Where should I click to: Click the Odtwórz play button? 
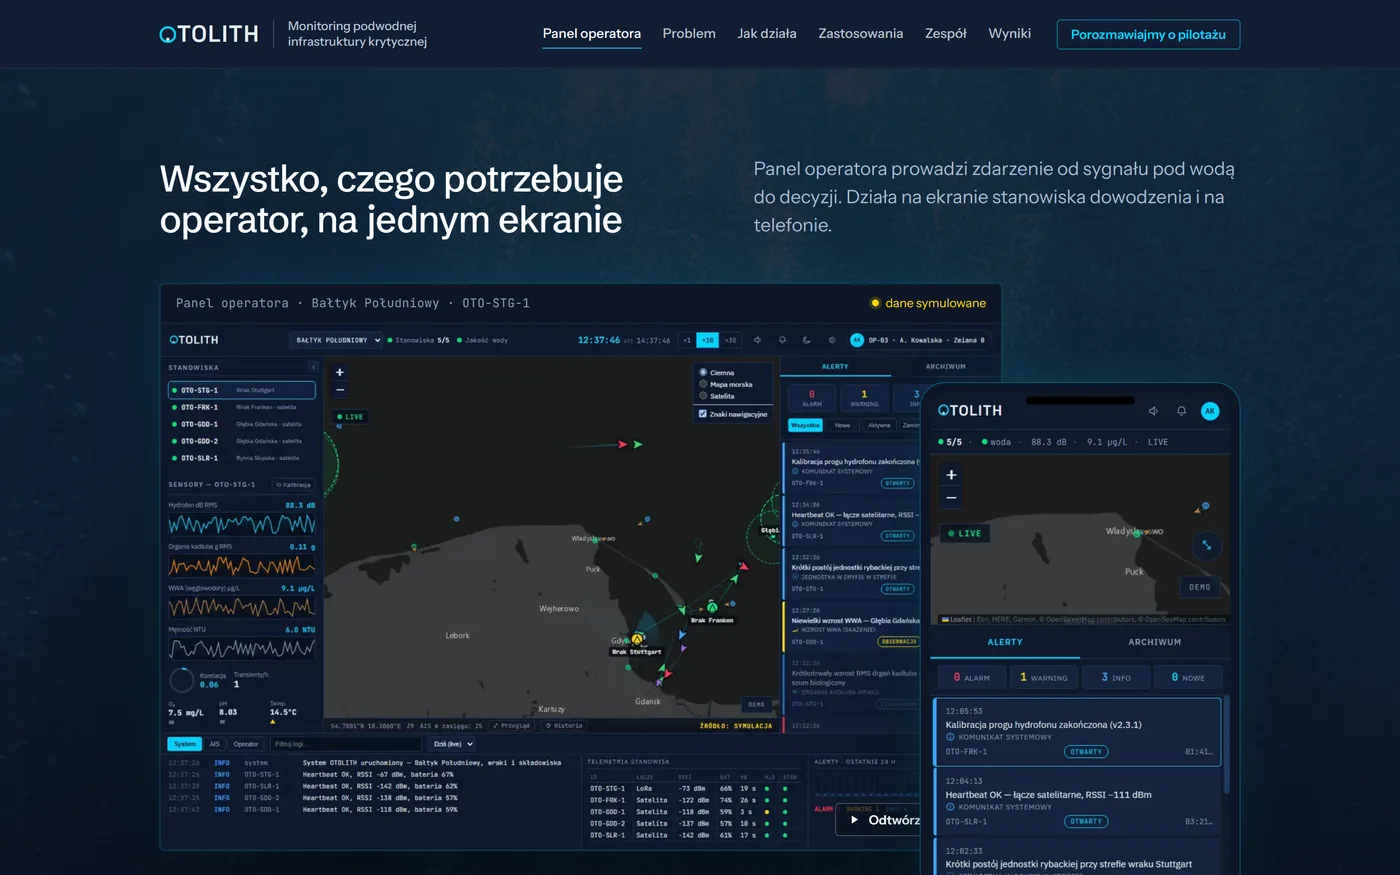pyautogui.click(x=878, y=820)
